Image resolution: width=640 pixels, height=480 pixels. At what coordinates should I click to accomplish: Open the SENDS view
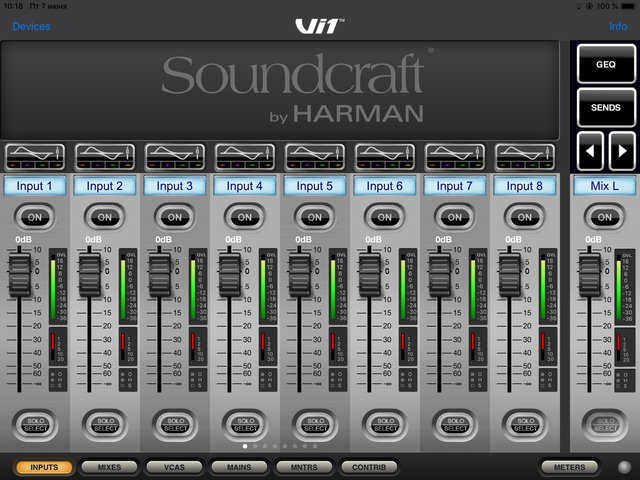pyautogui.click(x=606, y=107)
